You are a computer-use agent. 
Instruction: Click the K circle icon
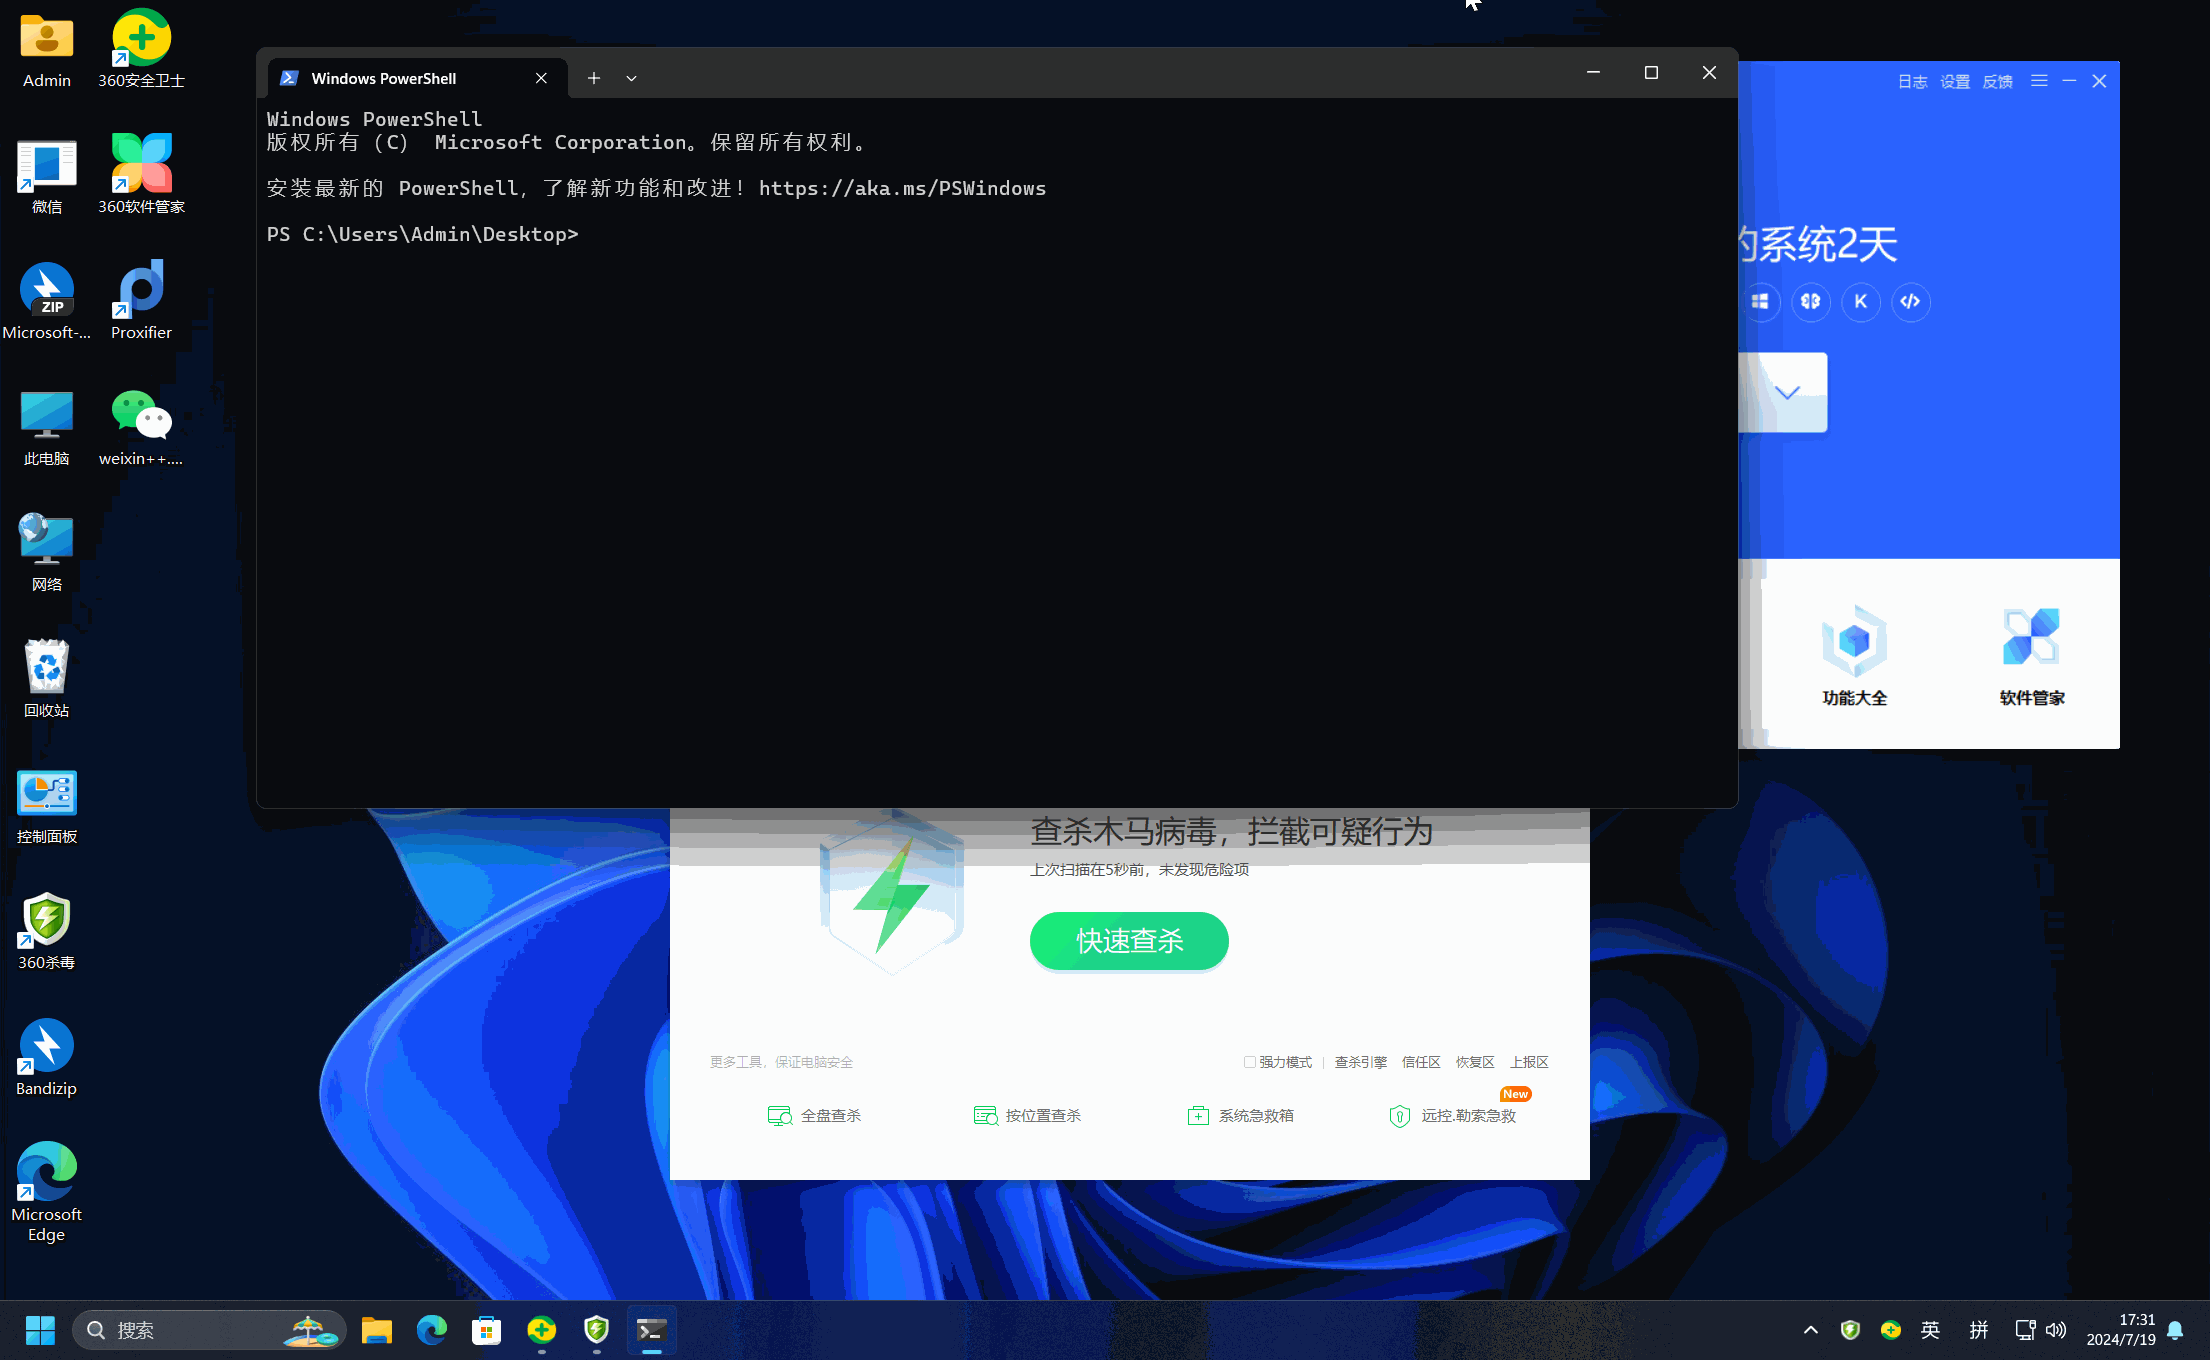[x=1860, y=302]
